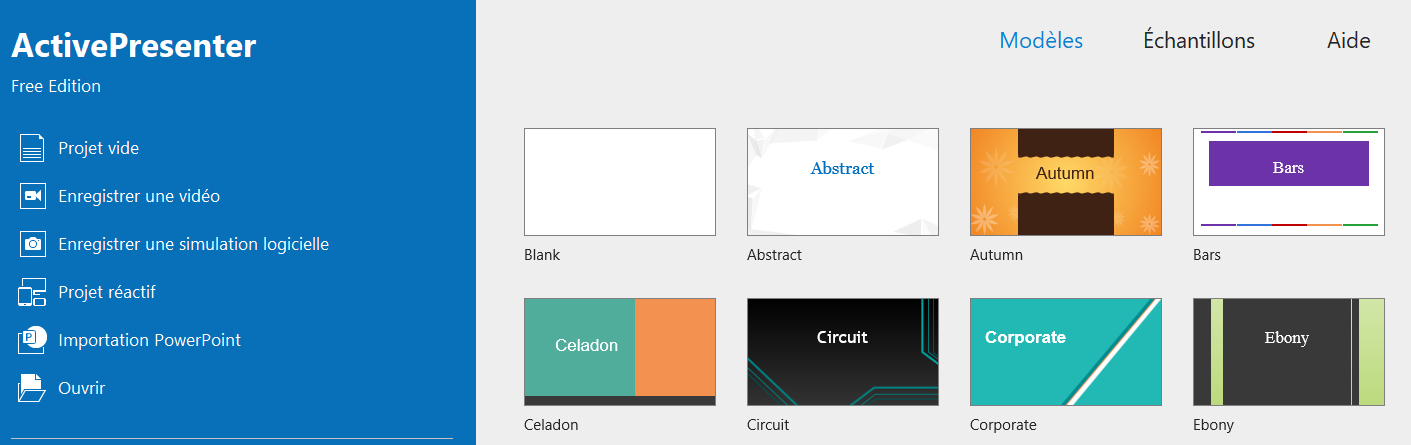Pick the Abstract template thumbnail

843,182
